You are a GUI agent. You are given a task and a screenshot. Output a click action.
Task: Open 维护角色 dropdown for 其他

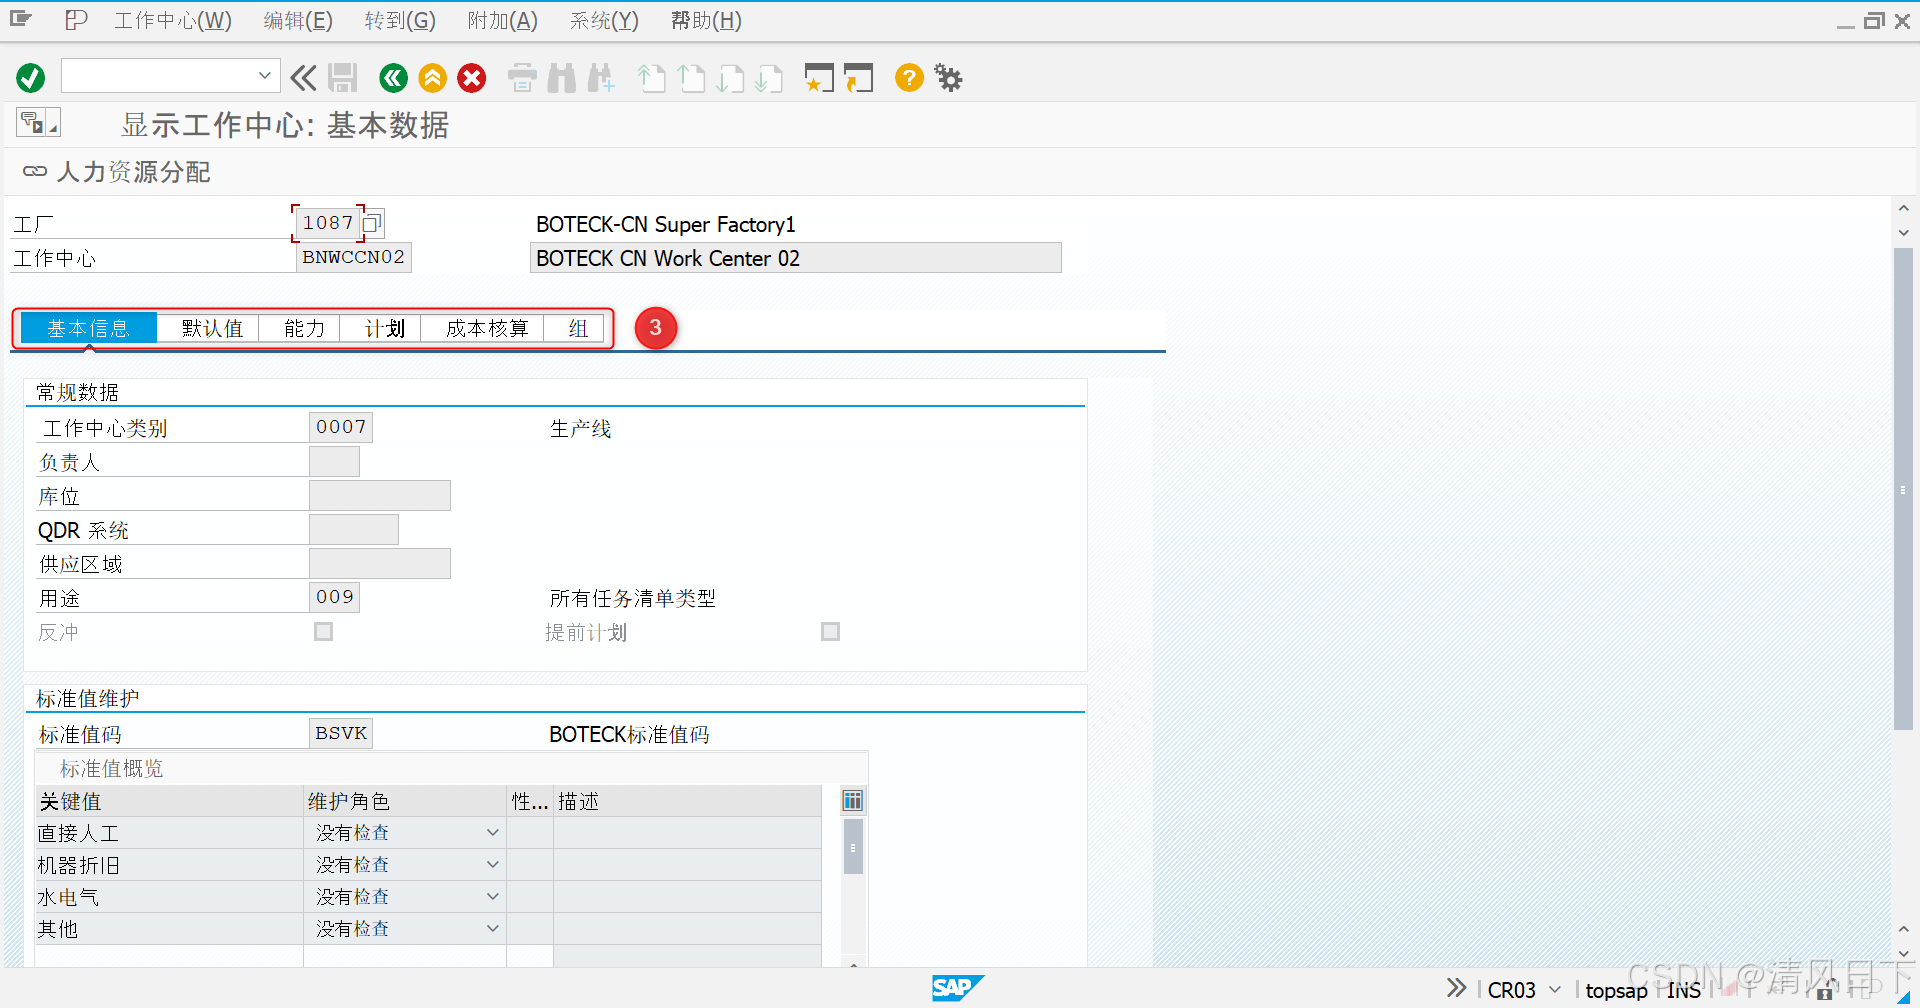tap(492, 929)
